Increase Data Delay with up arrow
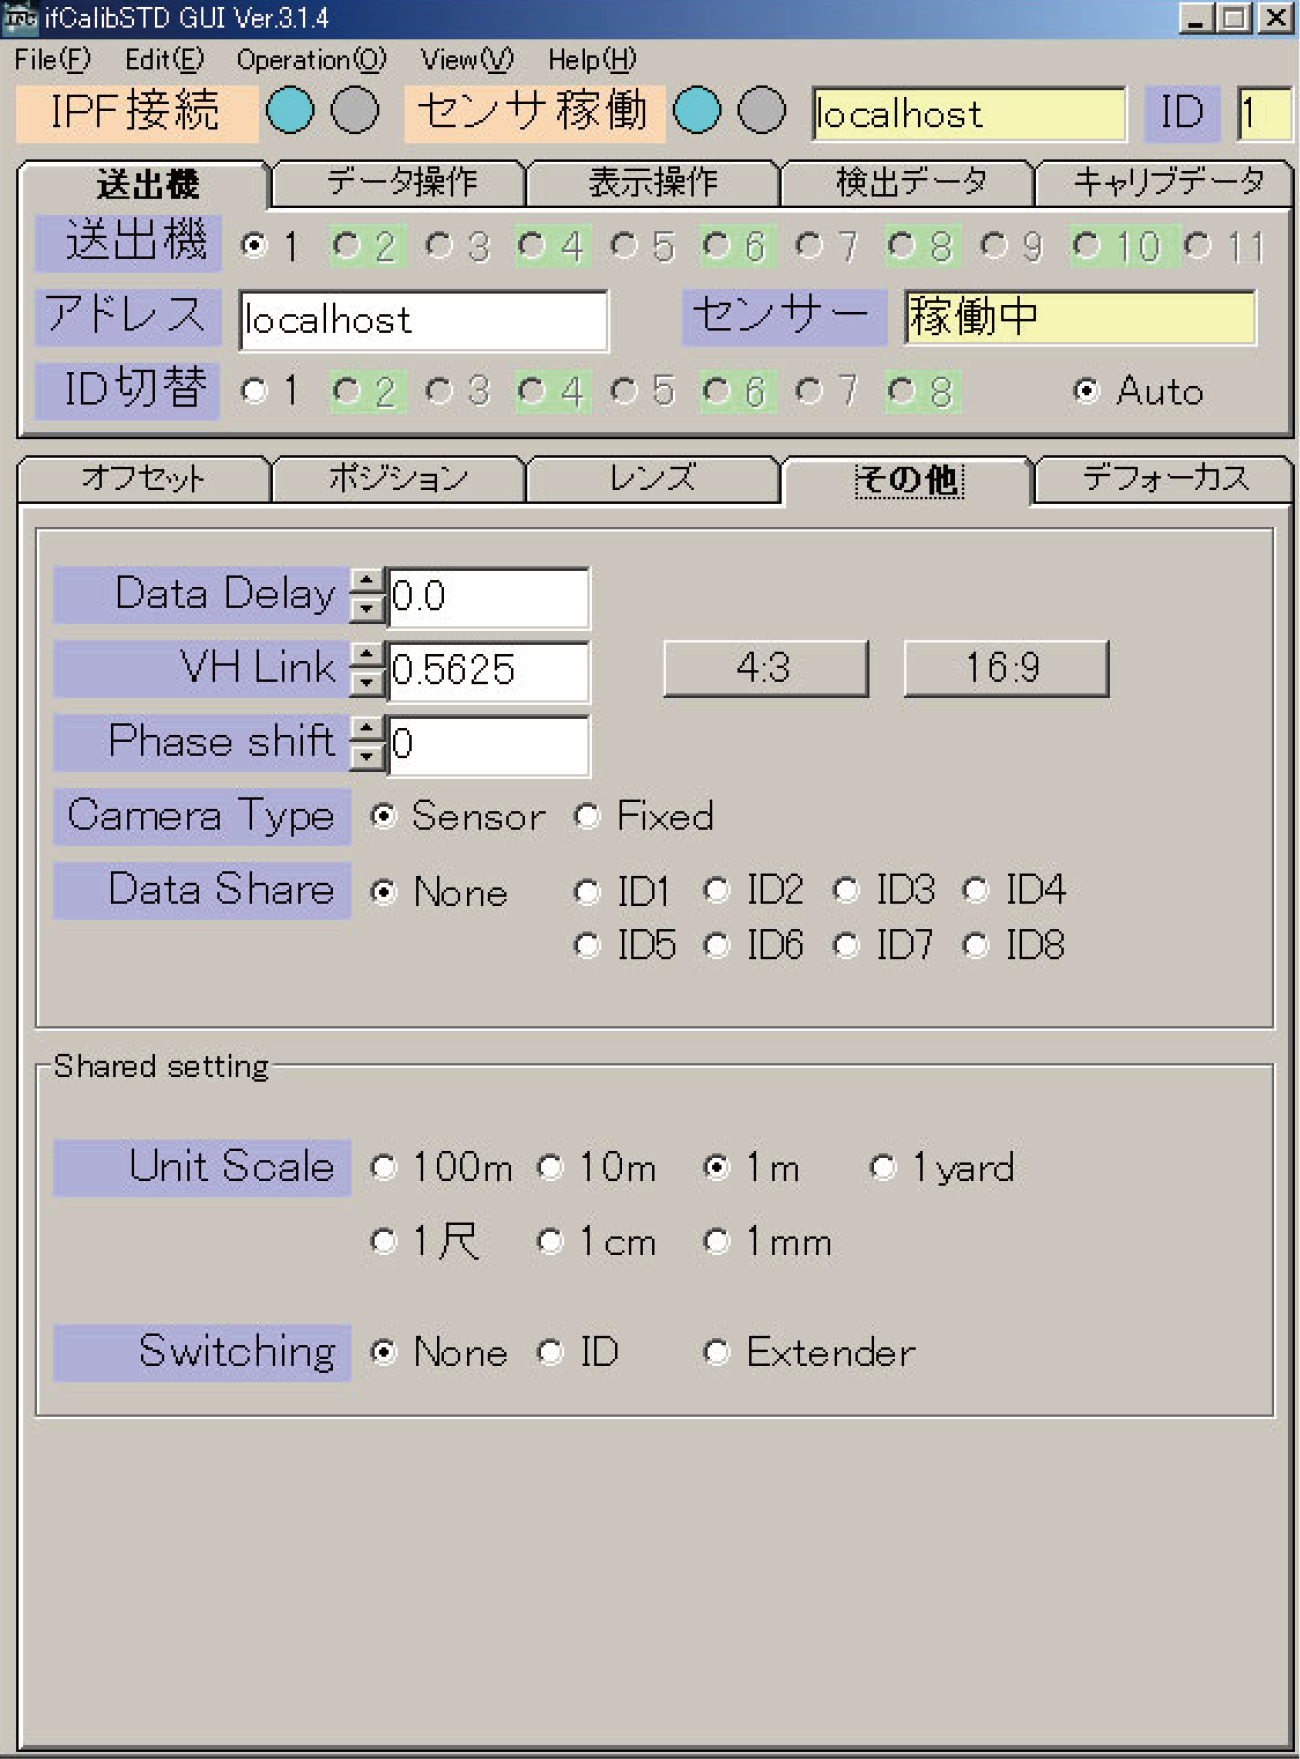 pyautogui.click(x=368, y=582)
